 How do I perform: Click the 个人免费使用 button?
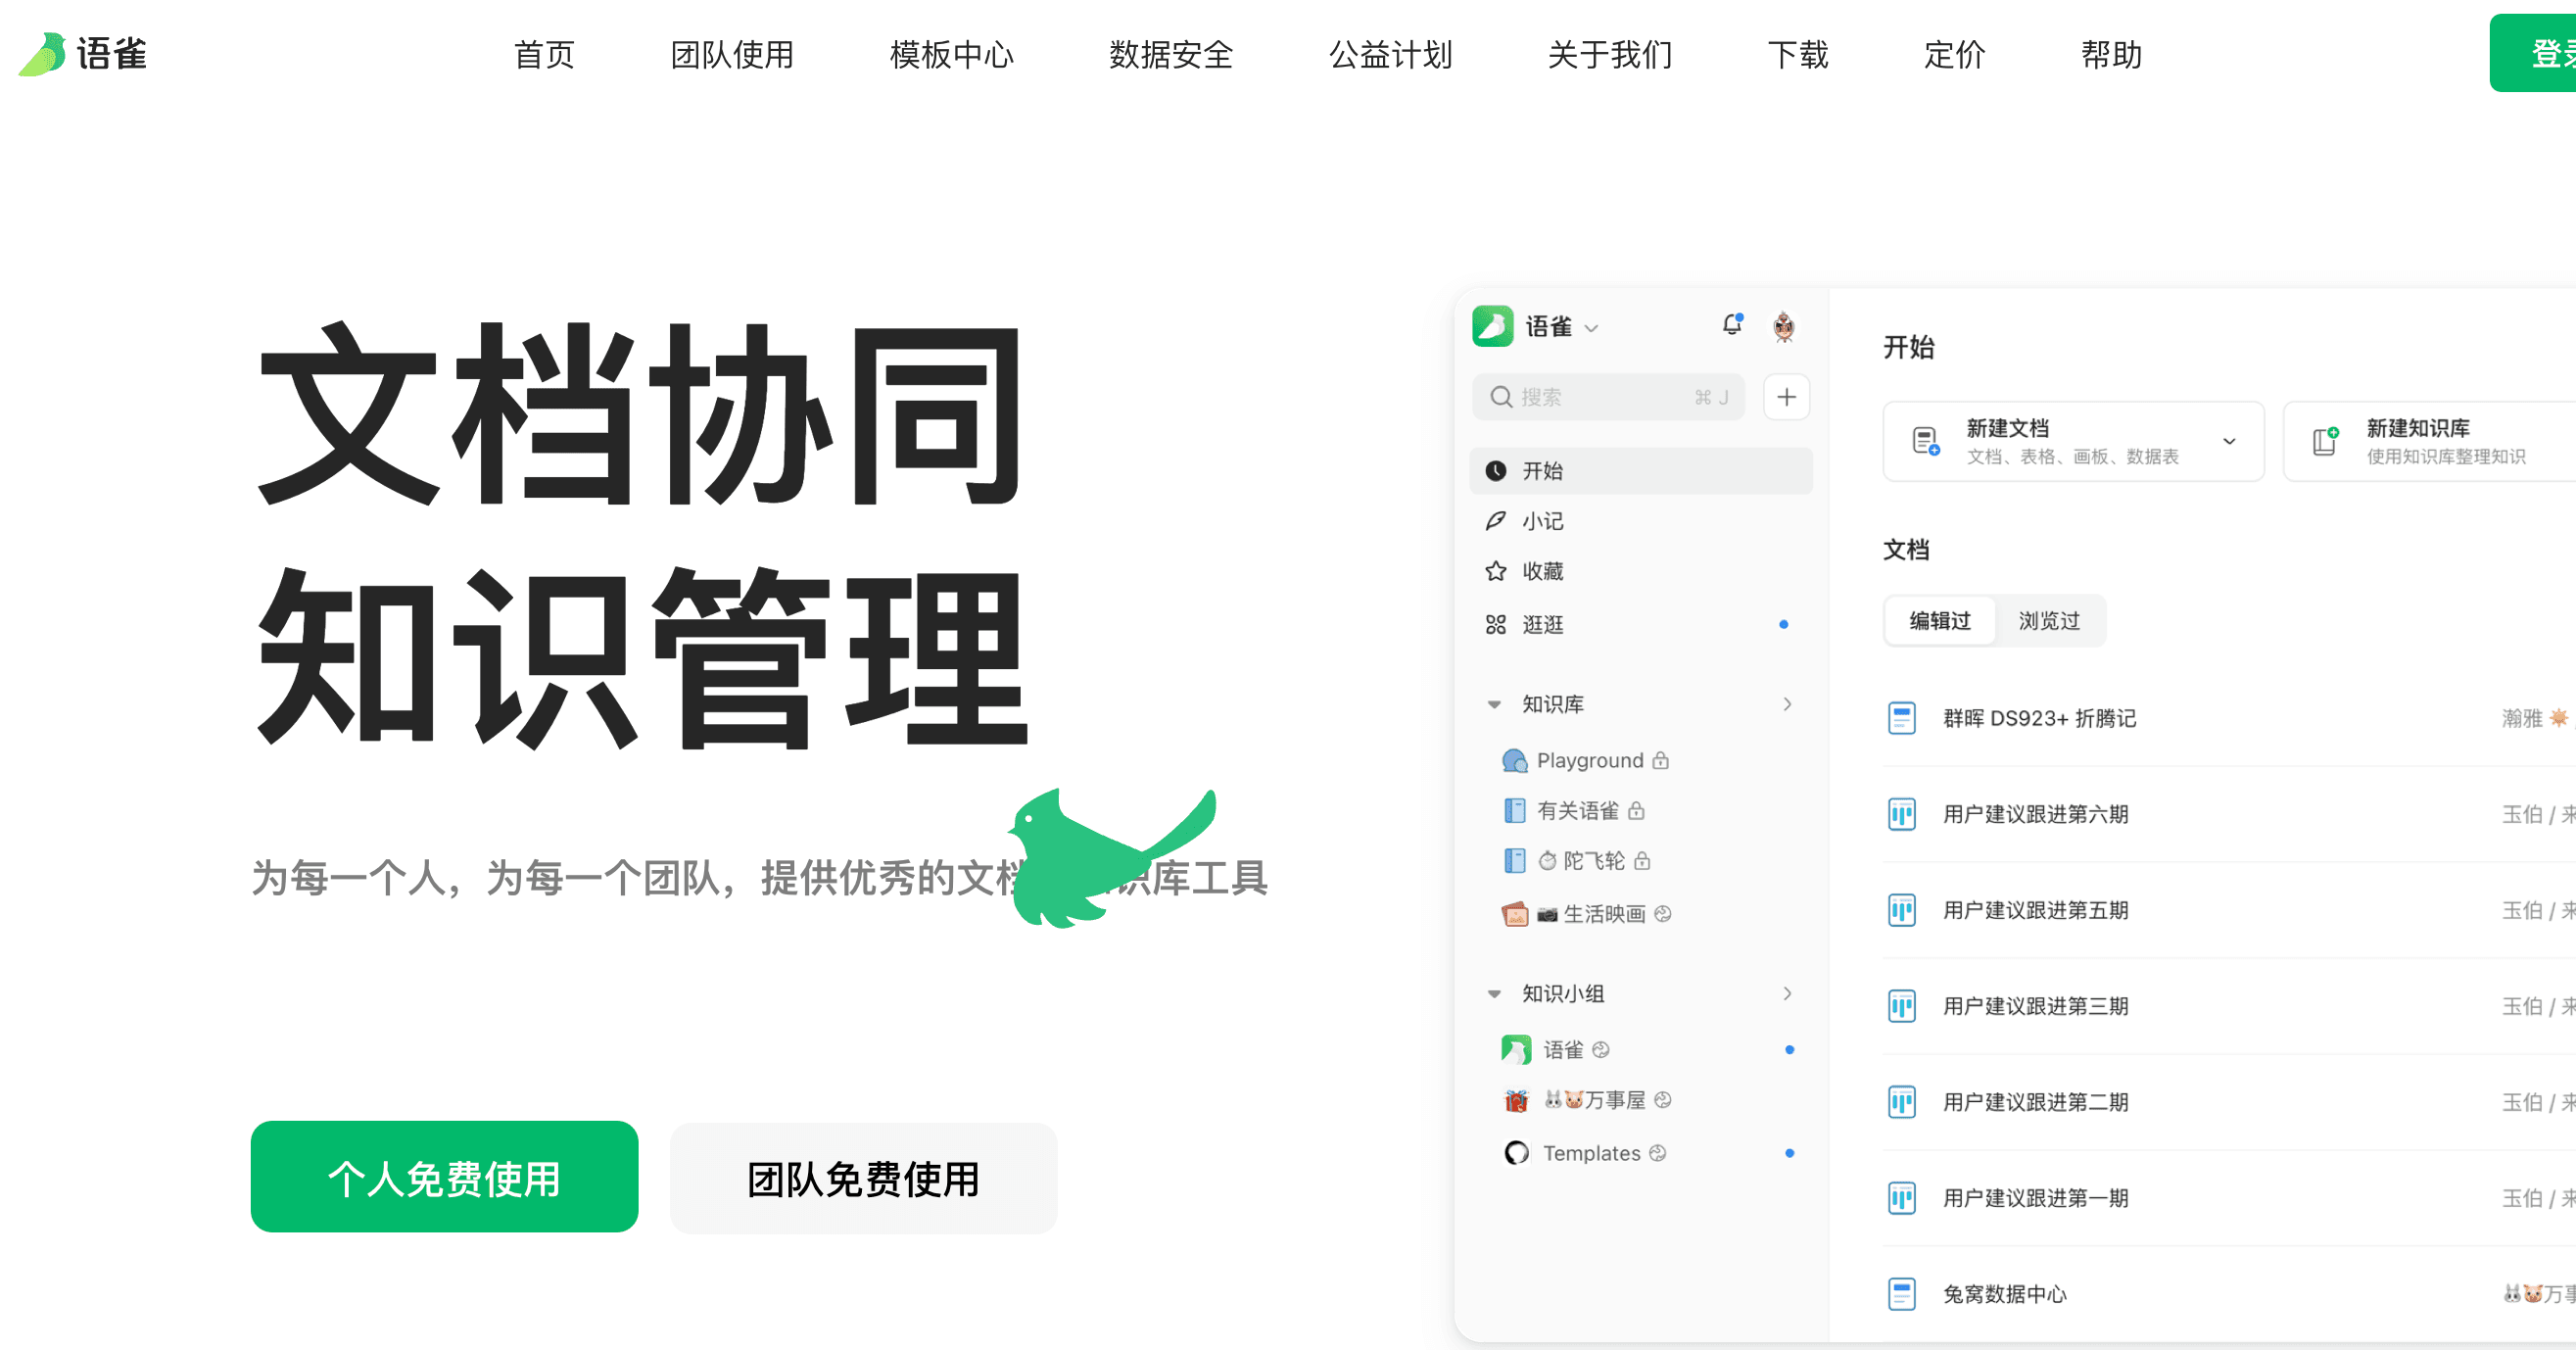(444, 1177)
